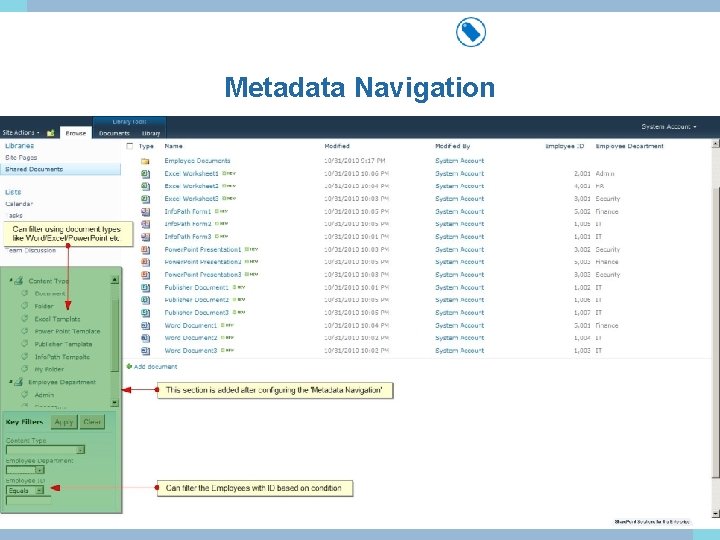720x540 pixels.
Task: Open the System Account dropdown
Action: [669, 127]
